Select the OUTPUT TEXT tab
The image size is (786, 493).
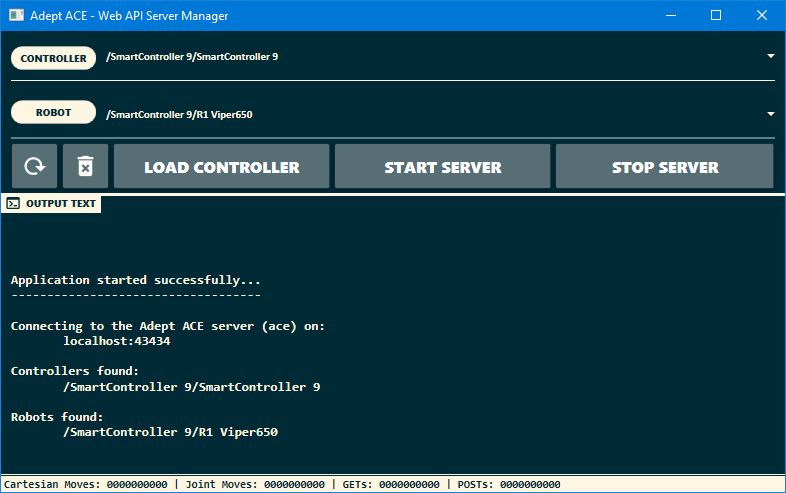pyautogui.click(x=51, y=204)
